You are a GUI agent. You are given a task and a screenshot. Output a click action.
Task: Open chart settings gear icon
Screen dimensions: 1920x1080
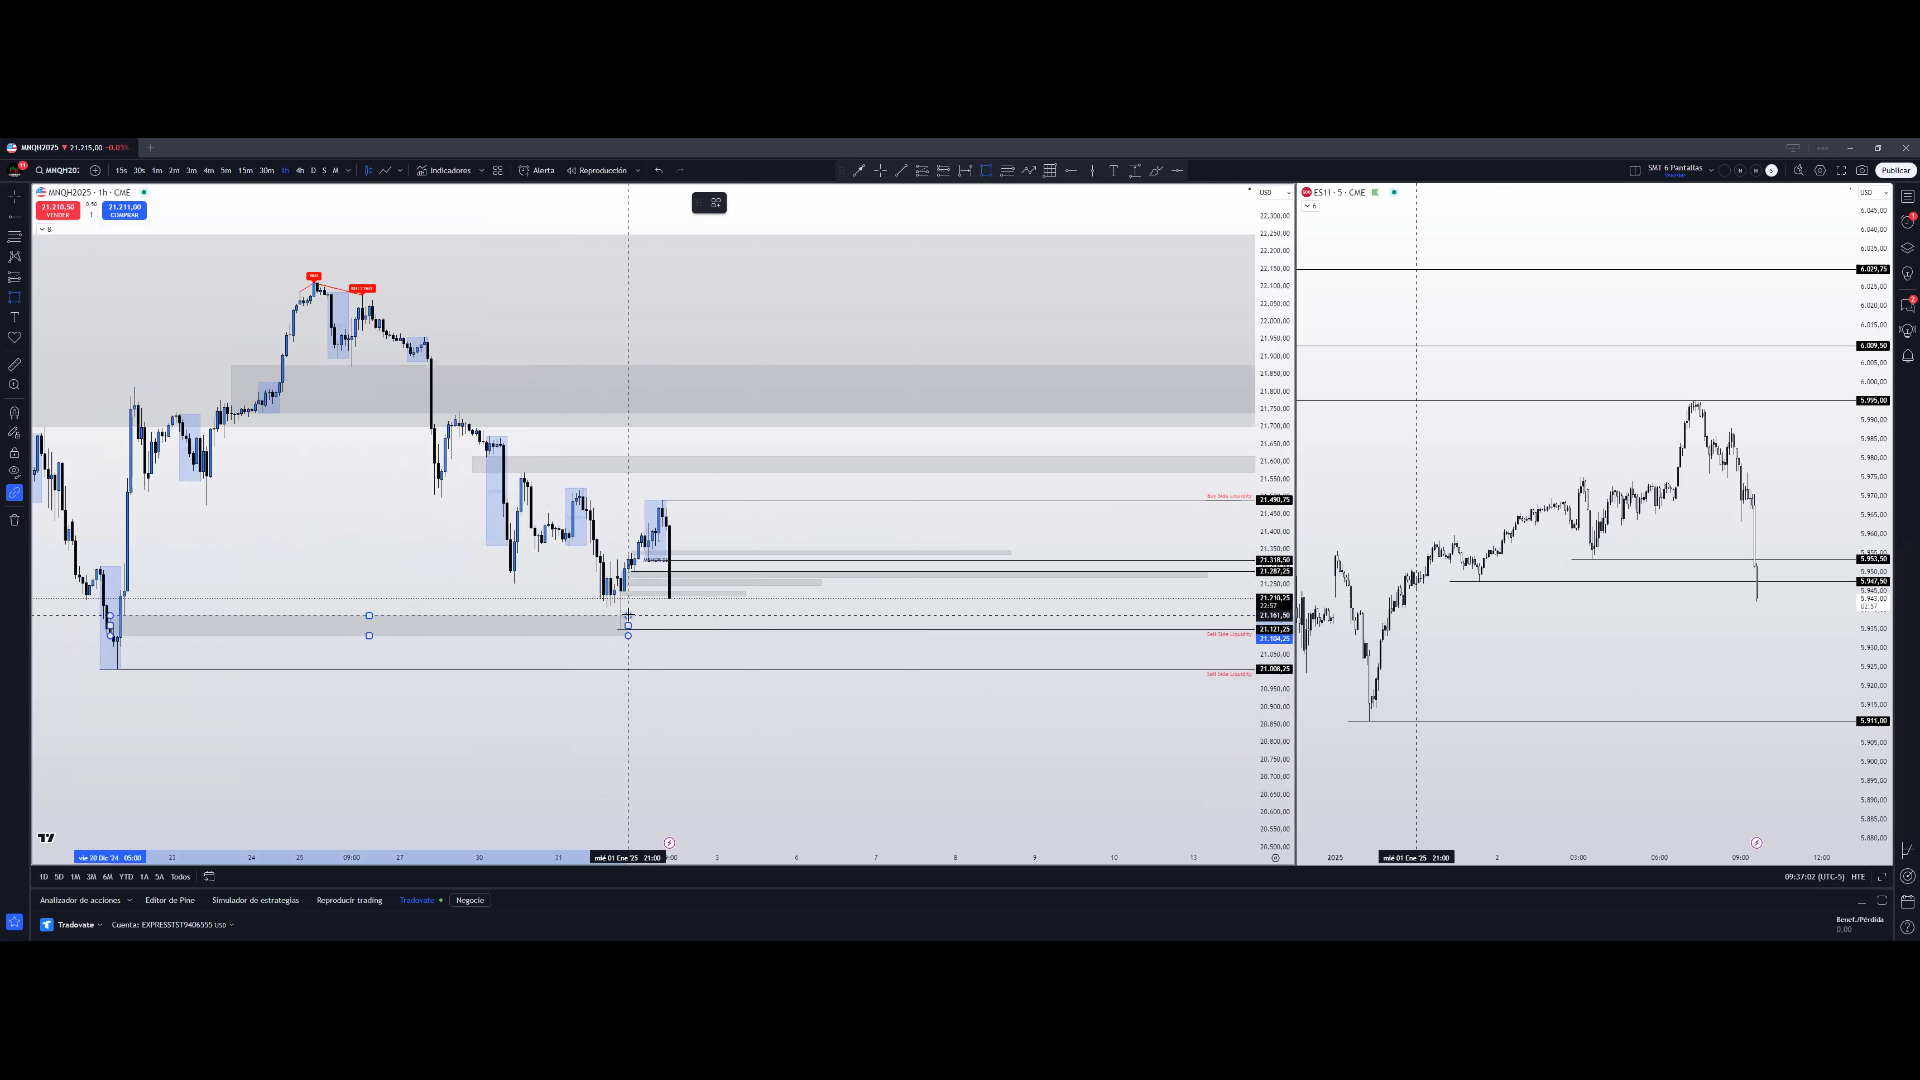click(1820, 171)
